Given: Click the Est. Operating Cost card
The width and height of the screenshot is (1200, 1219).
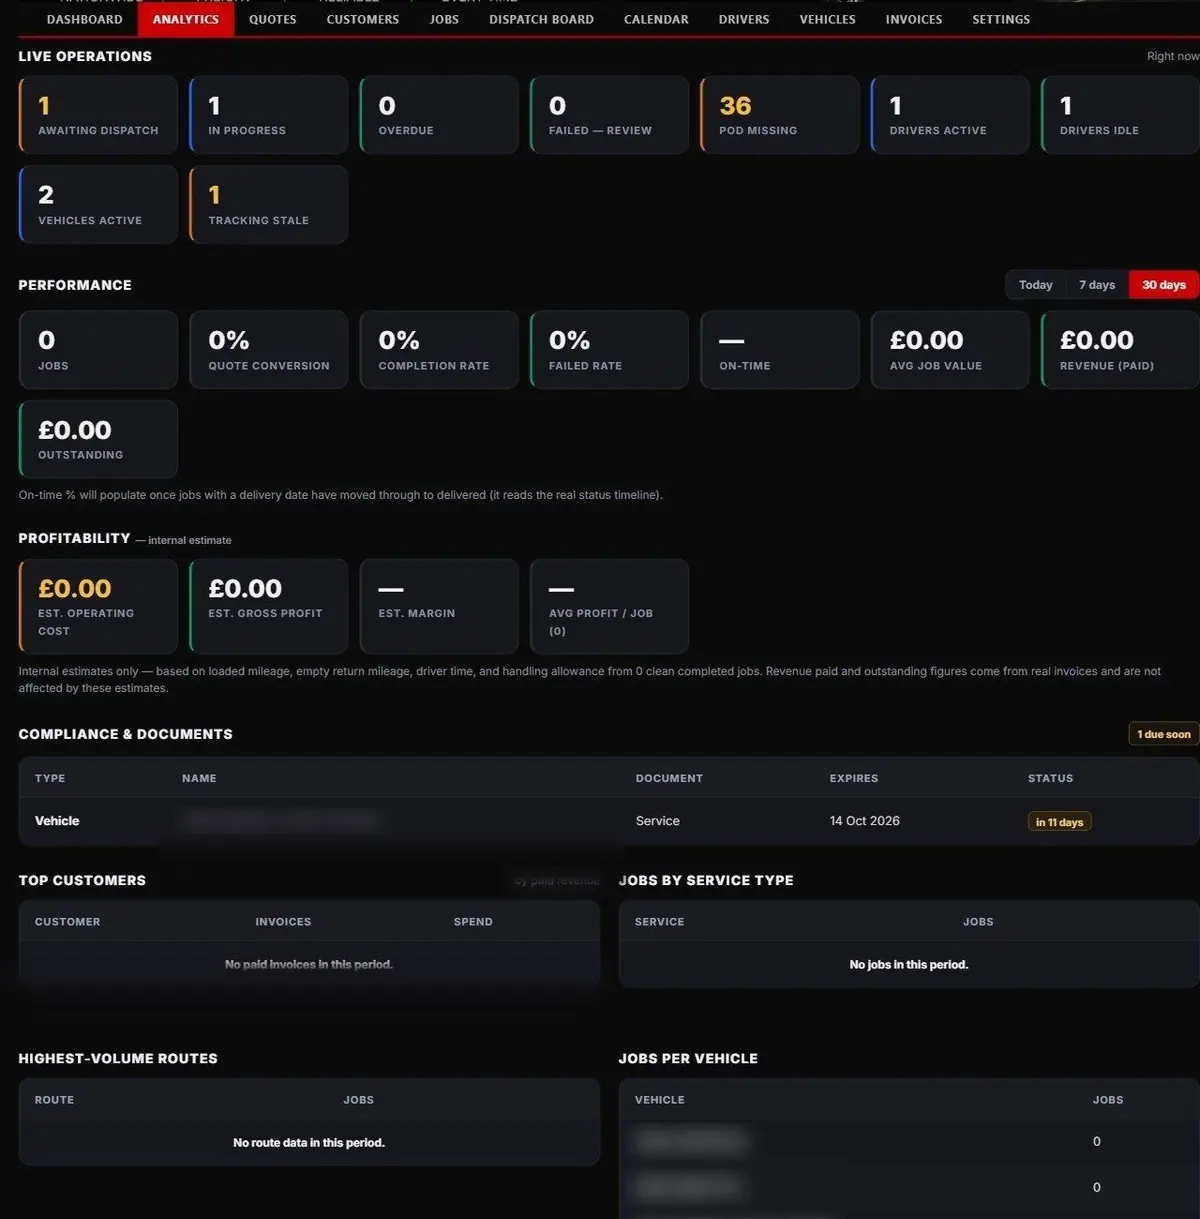Looking at the screenshot, I should (98, 606).
